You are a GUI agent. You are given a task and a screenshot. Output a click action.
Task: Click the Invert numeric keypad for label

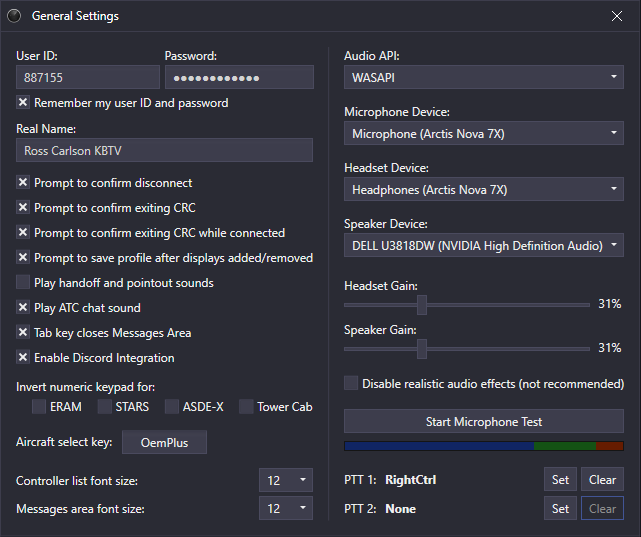click(x=85, y=387)
